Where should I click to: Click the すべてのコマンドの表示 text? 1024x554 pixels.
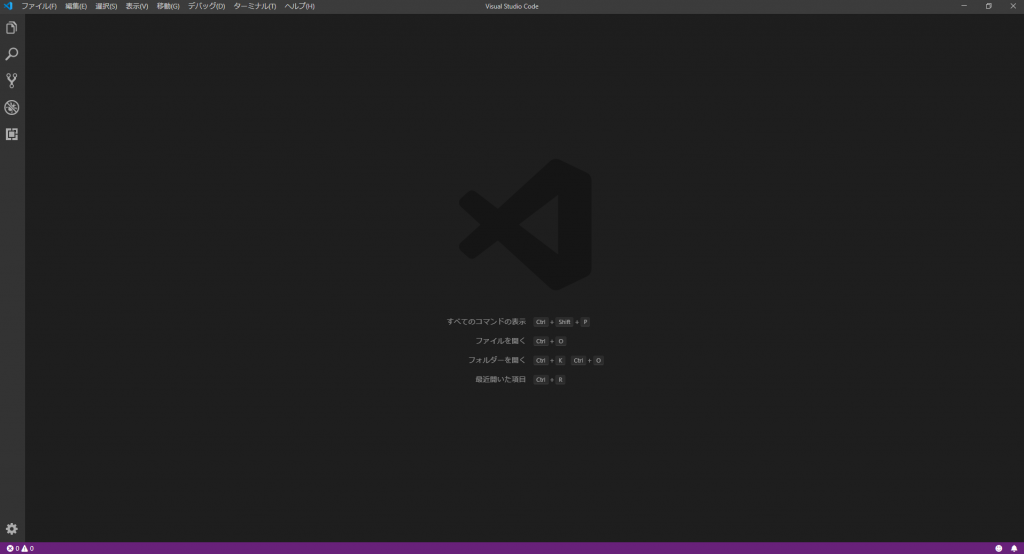coord(486,321)
